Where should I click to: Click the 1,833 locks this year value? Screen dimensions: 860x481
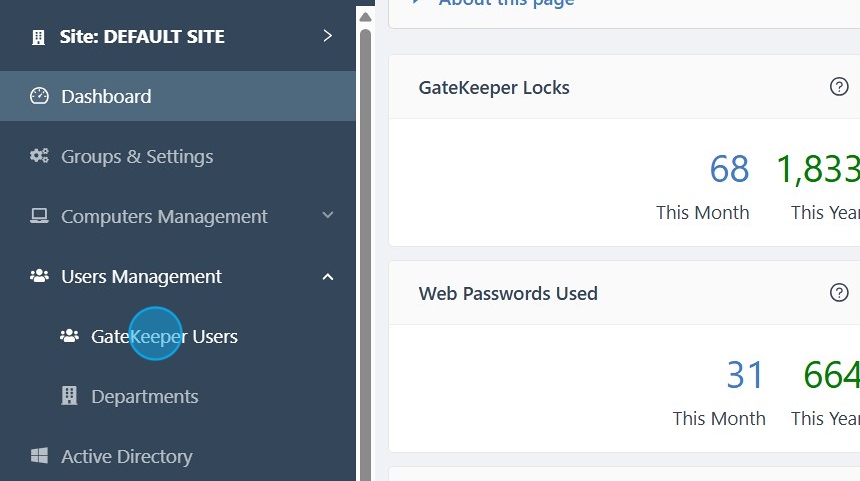pyautogui.click(x=818, y=168)
